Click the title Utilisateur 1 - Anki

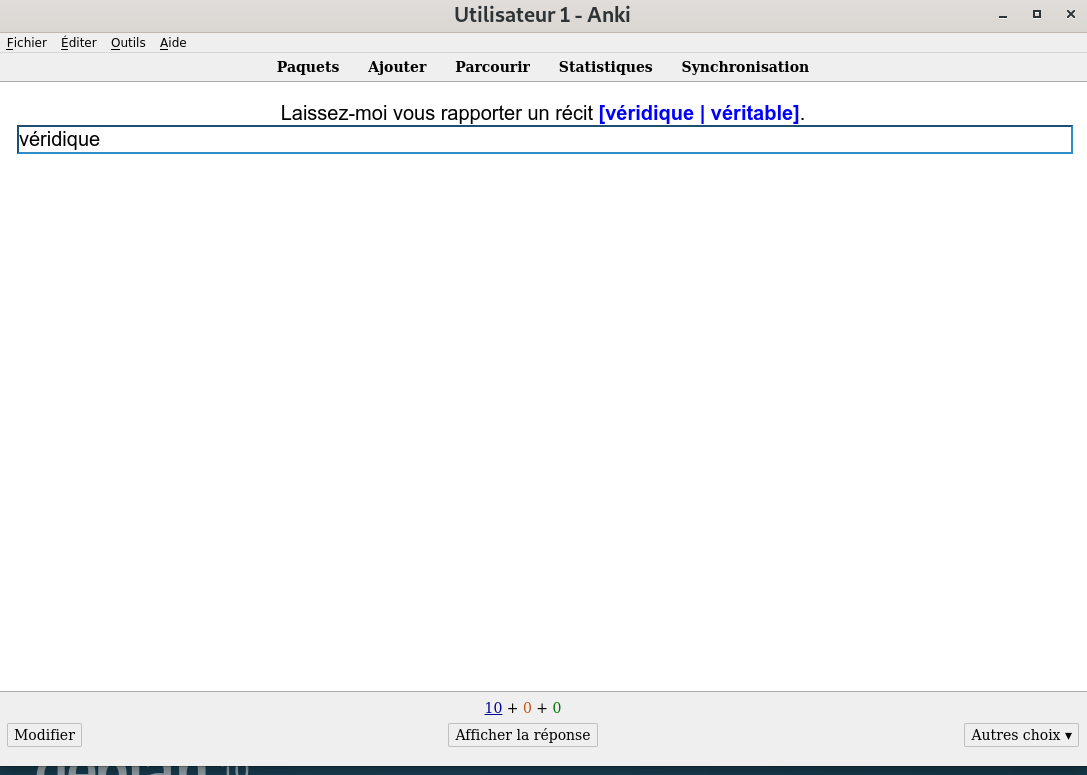click(x=542, y=15)
